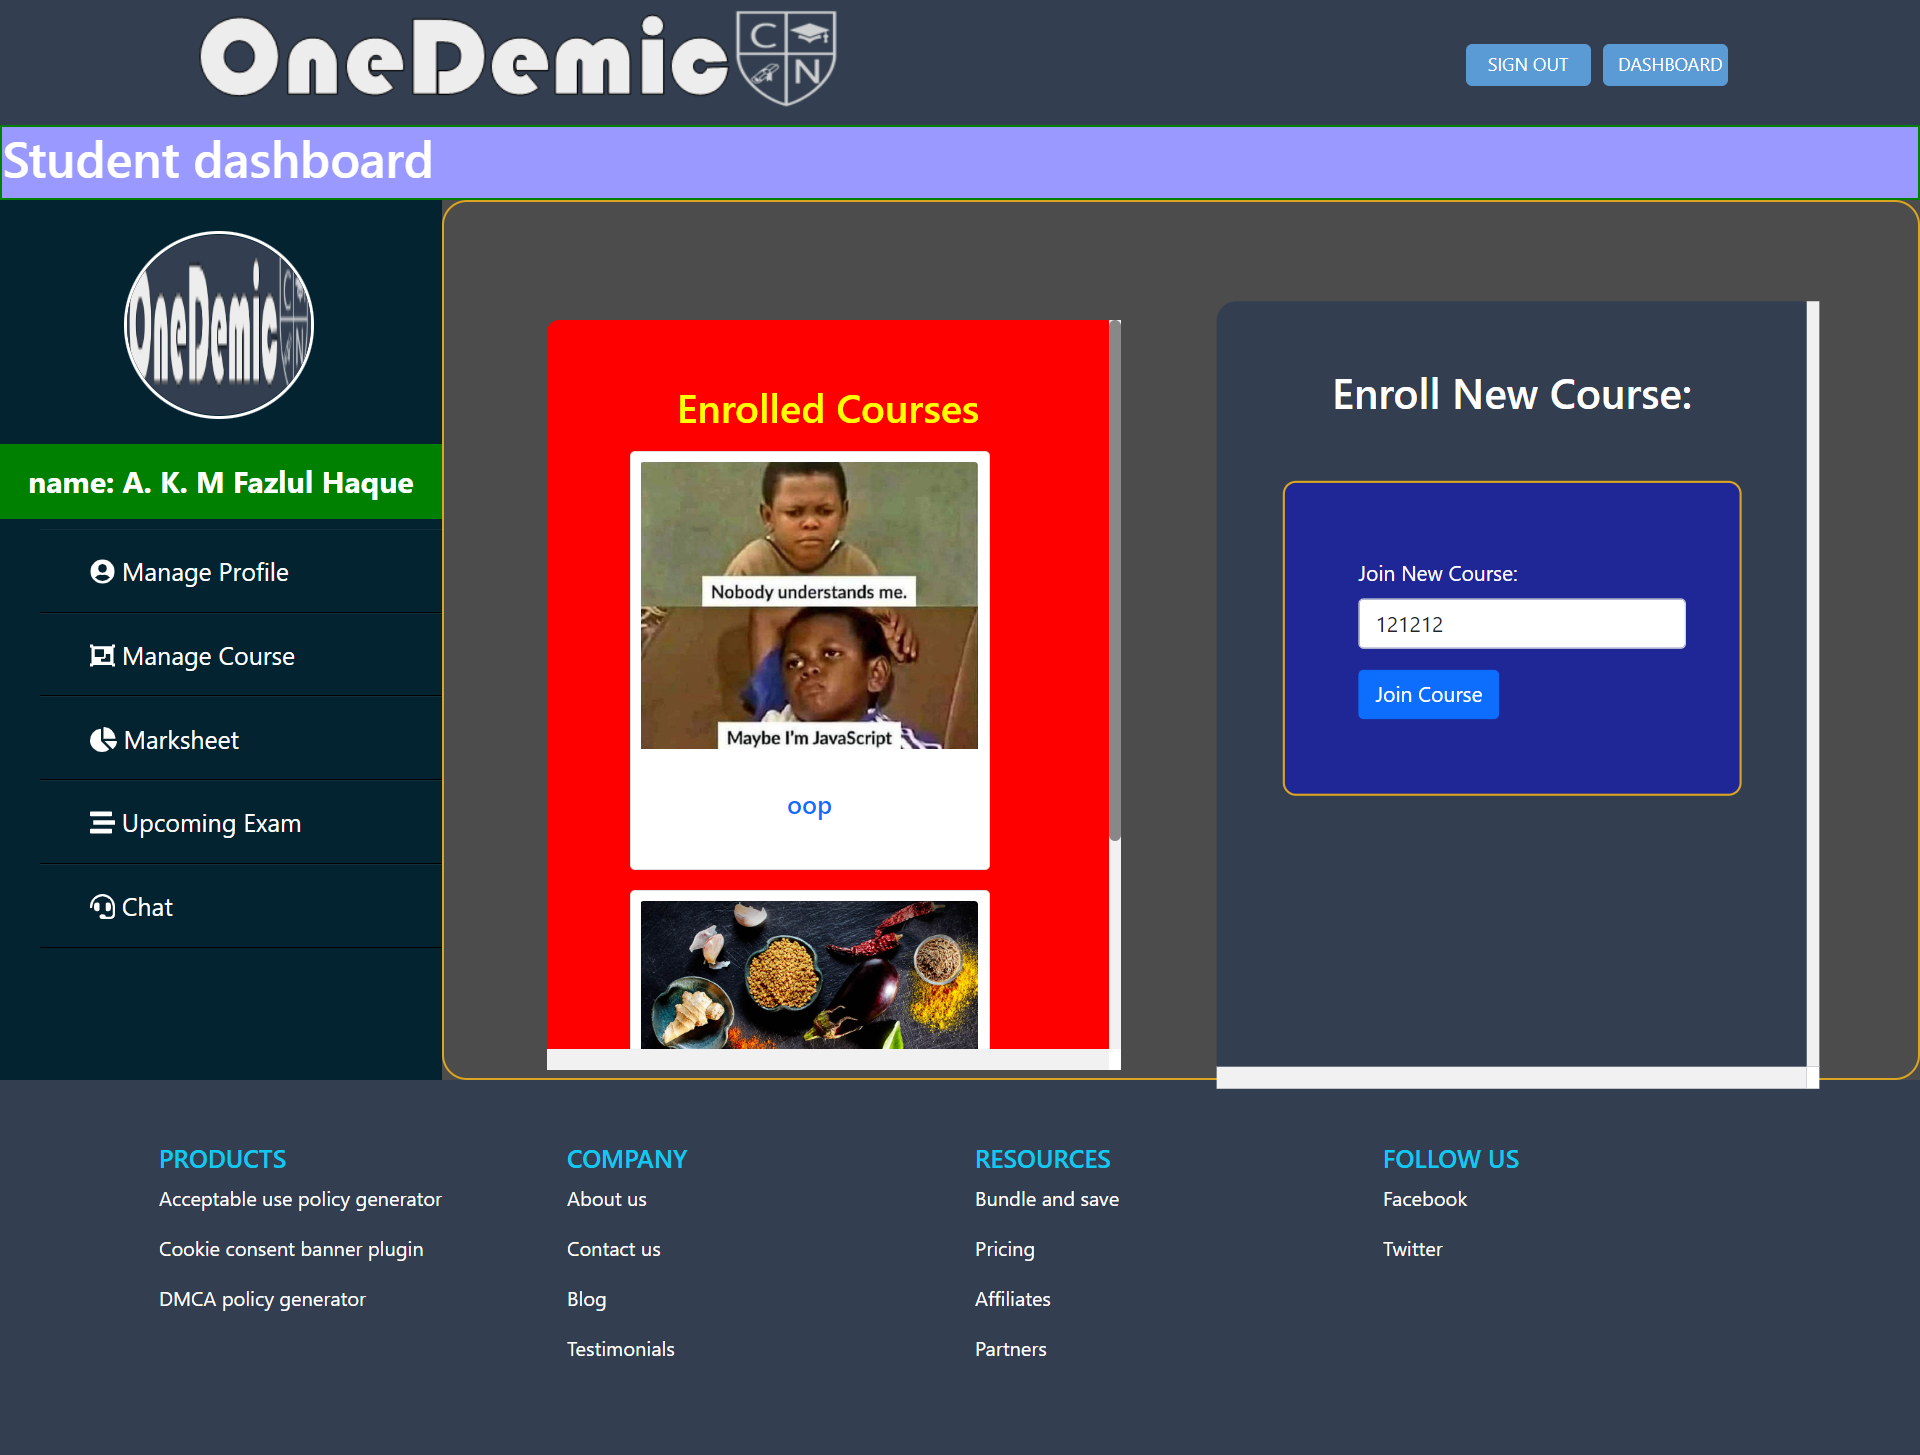The image size is (1920, 1455).
Task: Click the Enroll New Course heading
Action: coord(1512,394)
